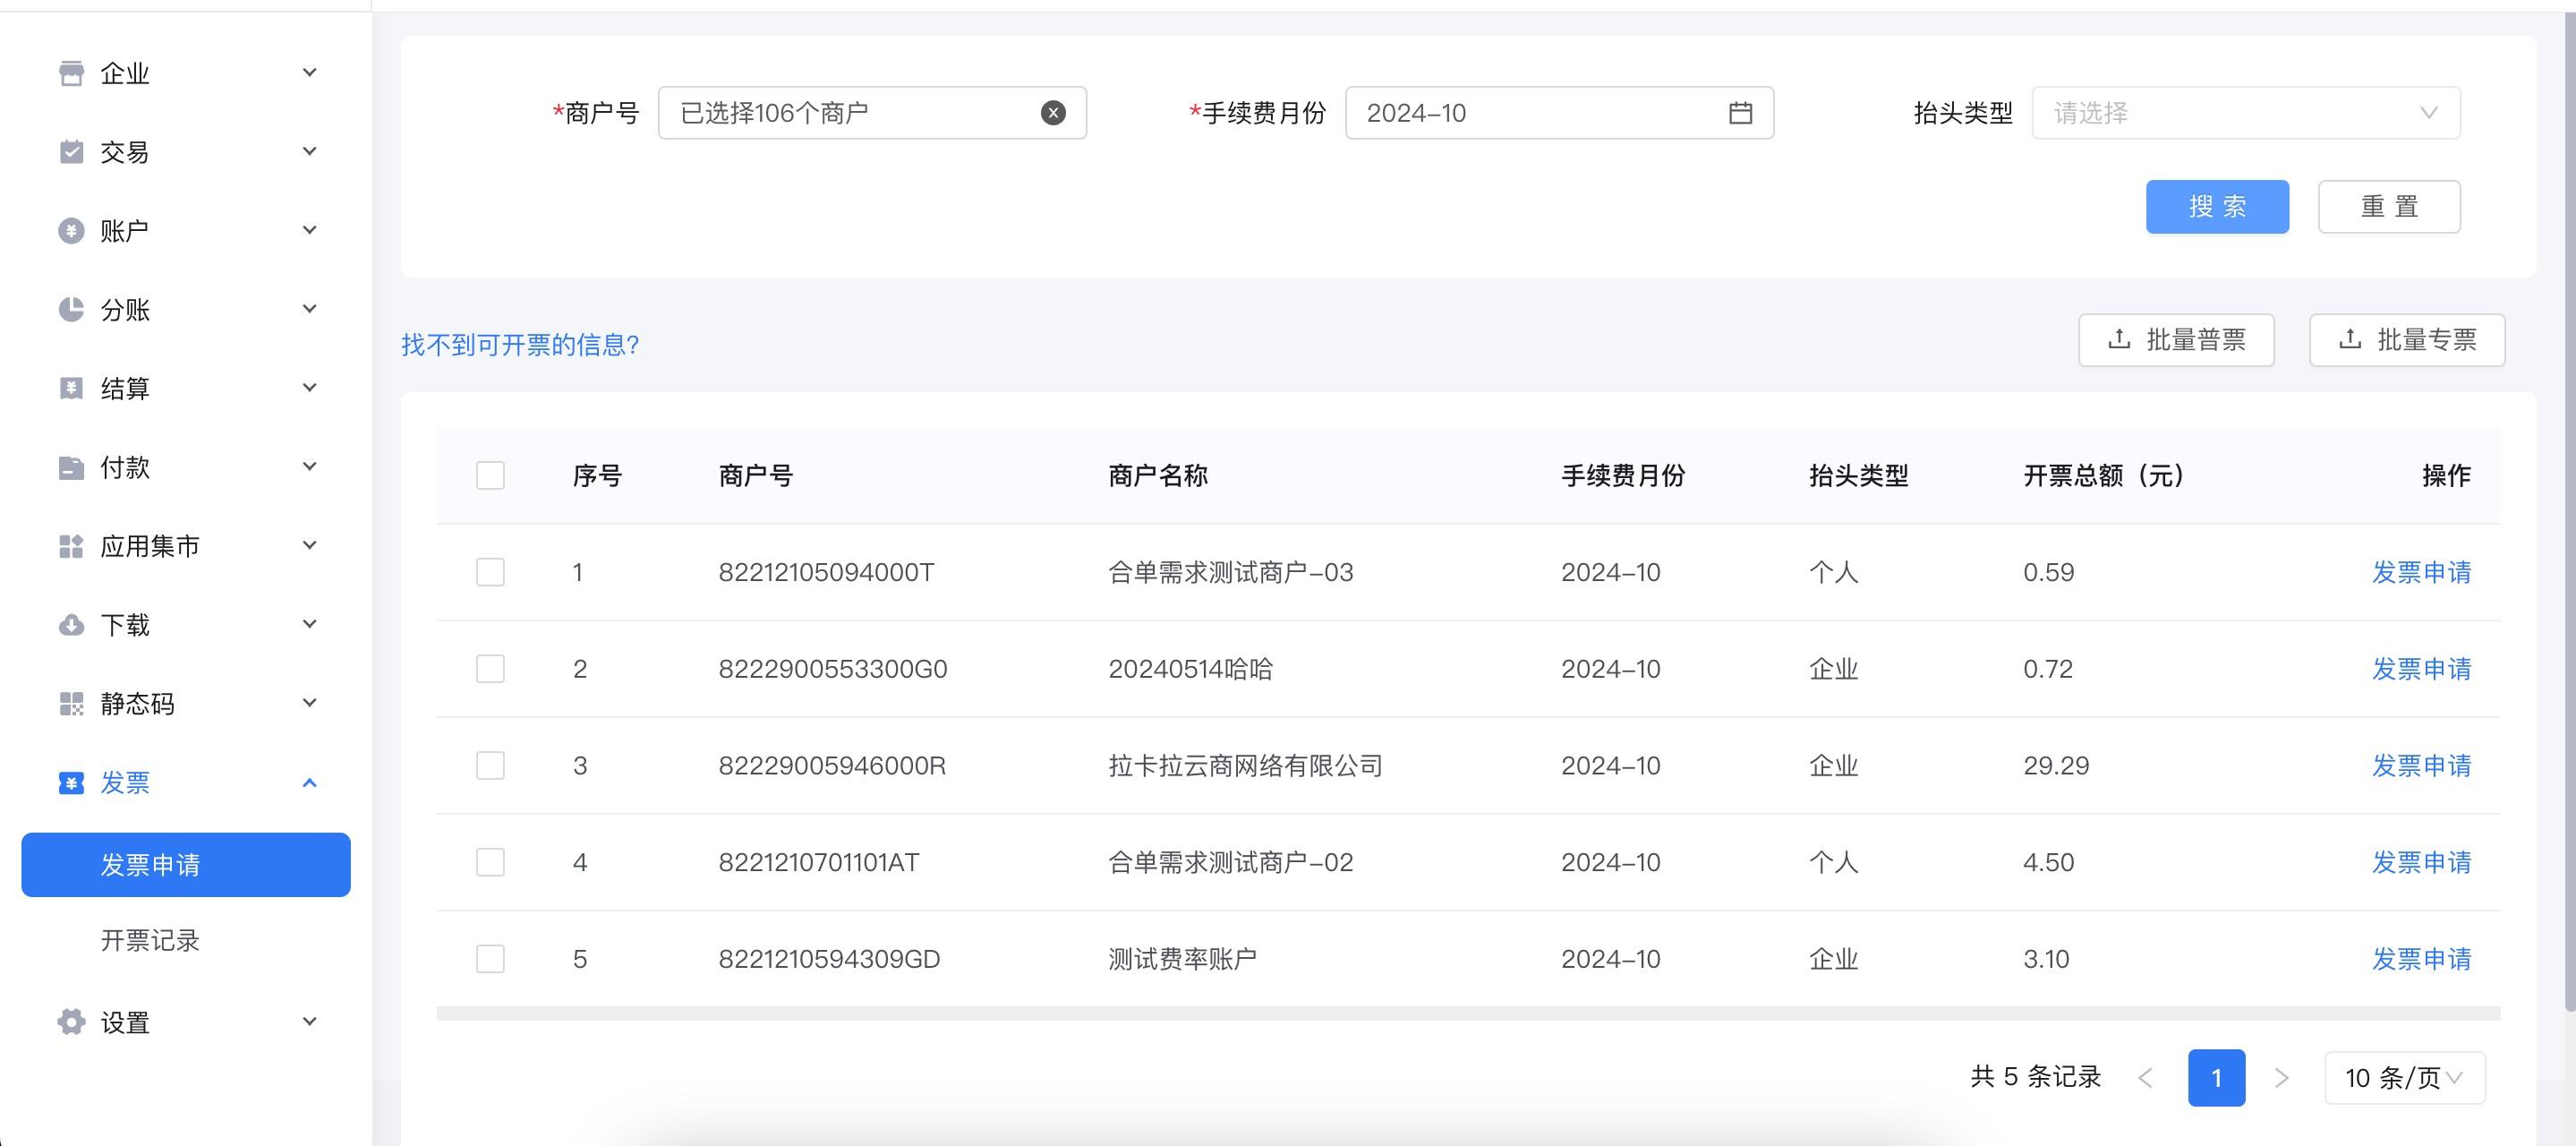Click the 搜索 search button
Viewport: 2576px width, 1146px height.
coord(2217,206)
